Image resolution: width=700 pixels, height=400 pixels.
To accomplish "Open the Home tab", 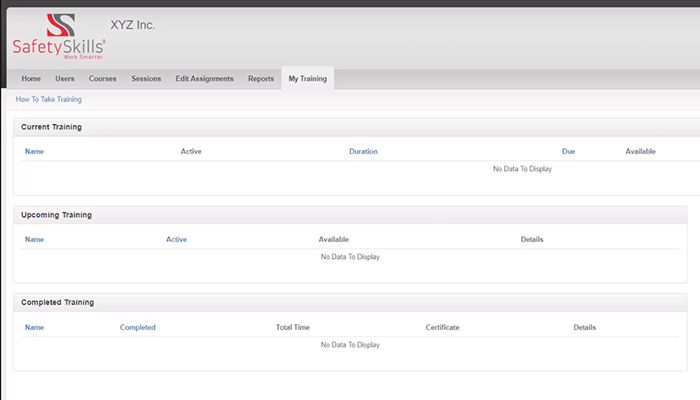I will click(x=31, y=79).
